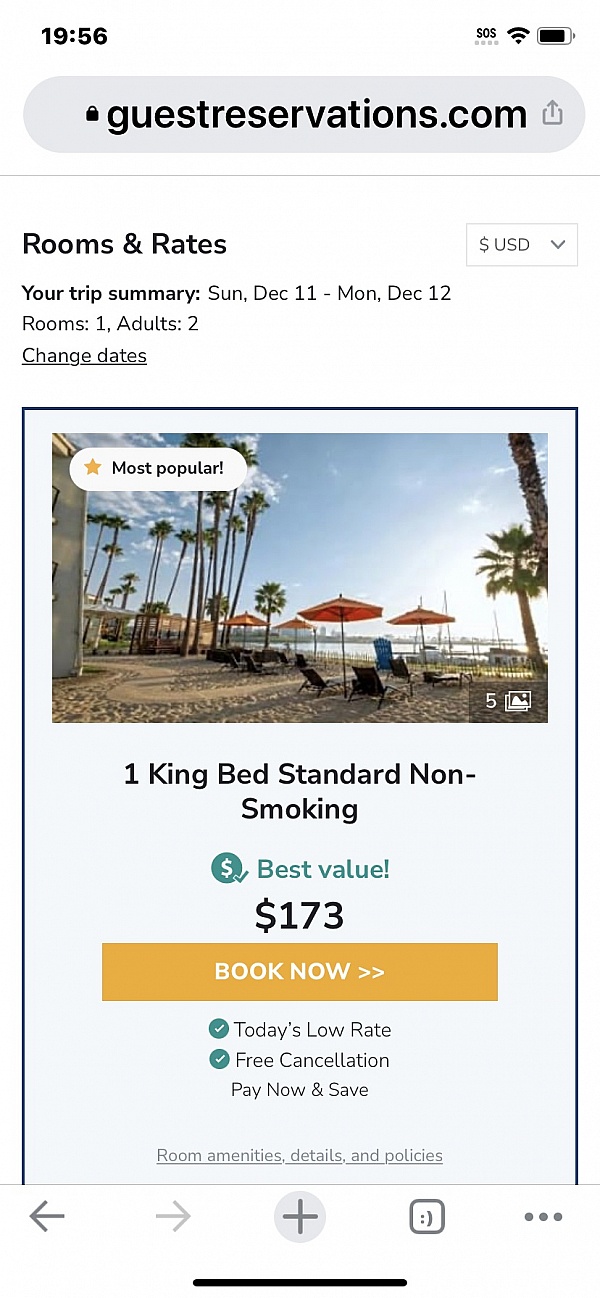Tap the currency selector chevron arrow
The height and width of the screenshot is (1298, 600).
coord(557,244)
